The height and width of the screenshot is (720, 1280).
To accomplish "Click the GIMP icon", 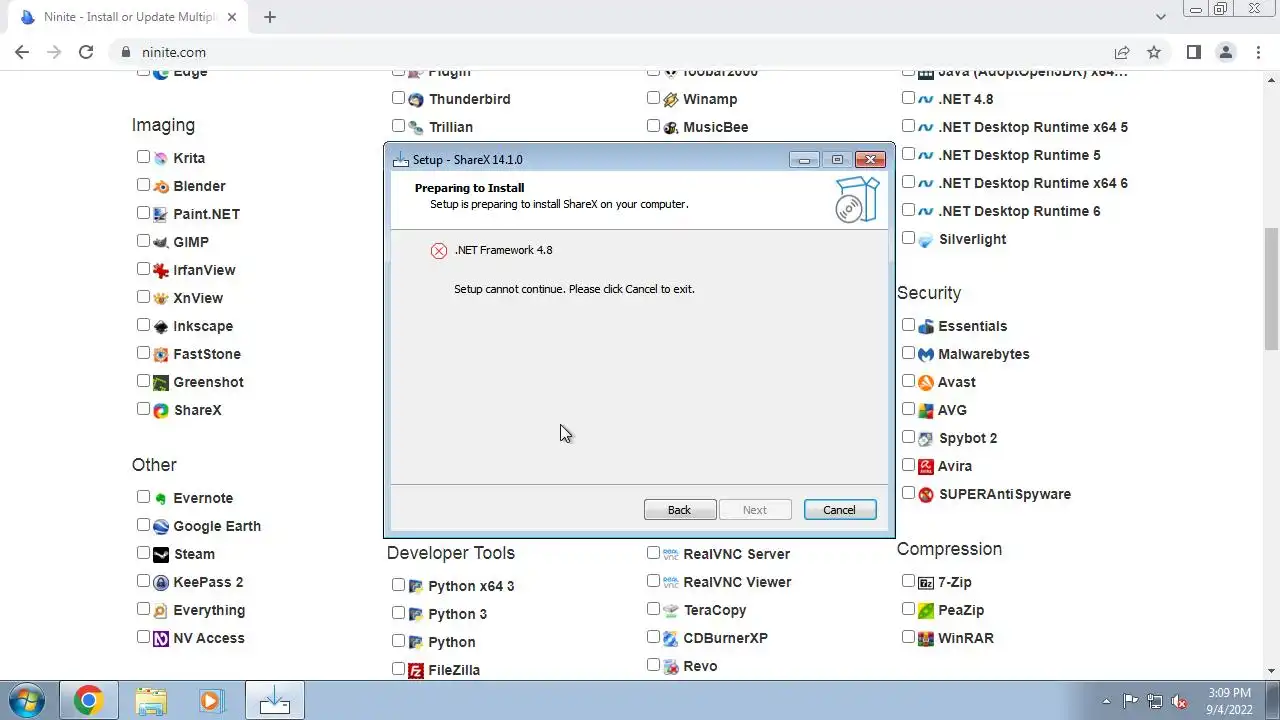I will tap(161, 242).
